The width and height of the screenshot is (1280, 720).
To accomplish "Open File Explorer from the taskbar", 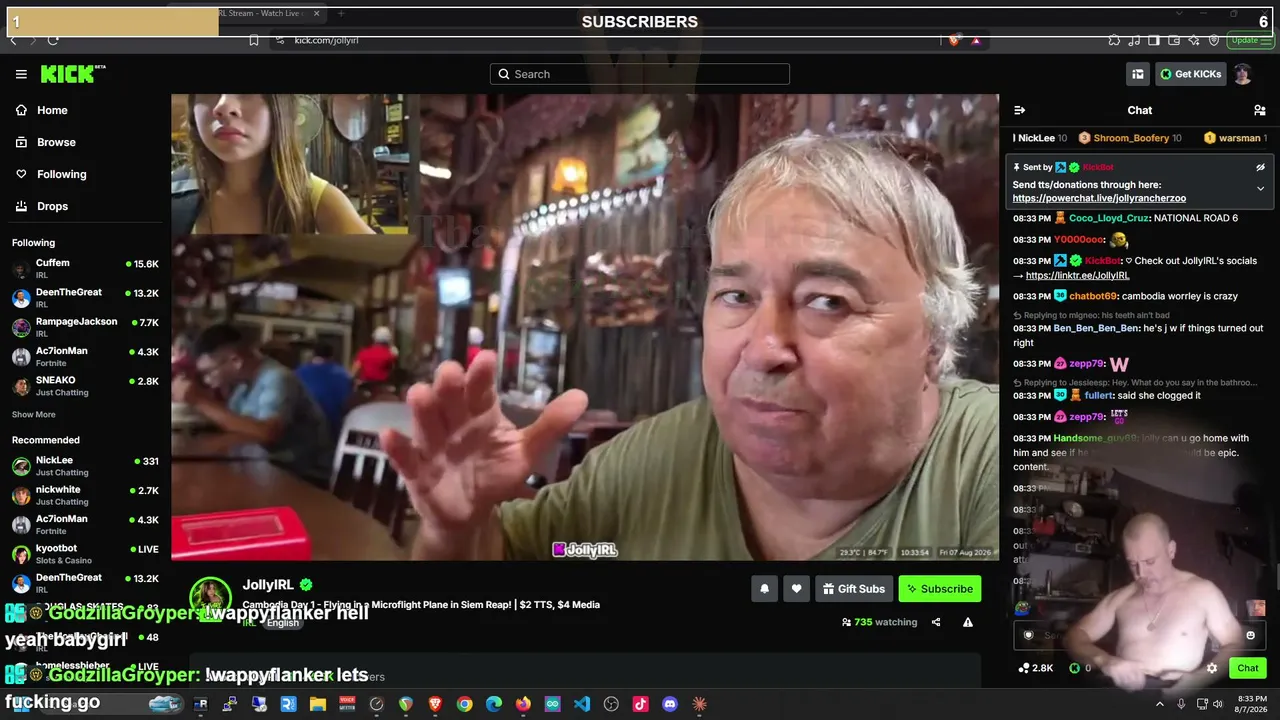I will pos(318,704).
